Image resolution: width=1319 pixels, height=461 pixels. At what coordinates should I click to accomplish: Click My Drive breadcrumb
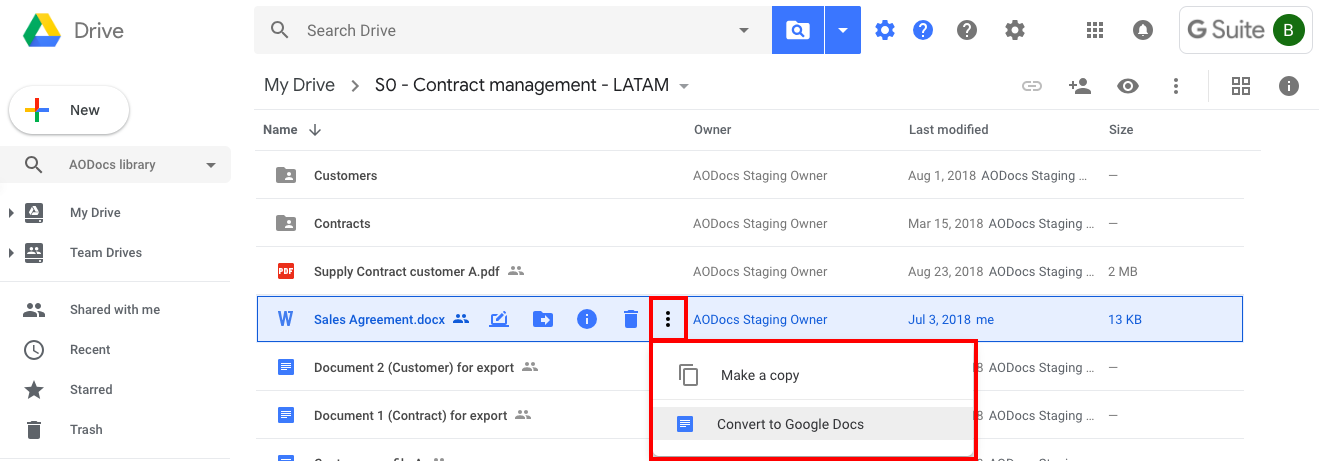299,85
